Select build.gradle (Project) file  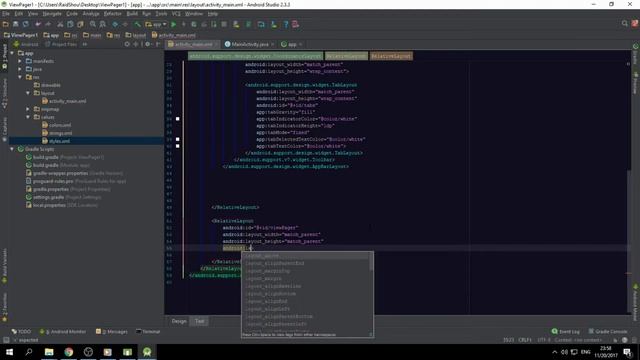[64, 157]
